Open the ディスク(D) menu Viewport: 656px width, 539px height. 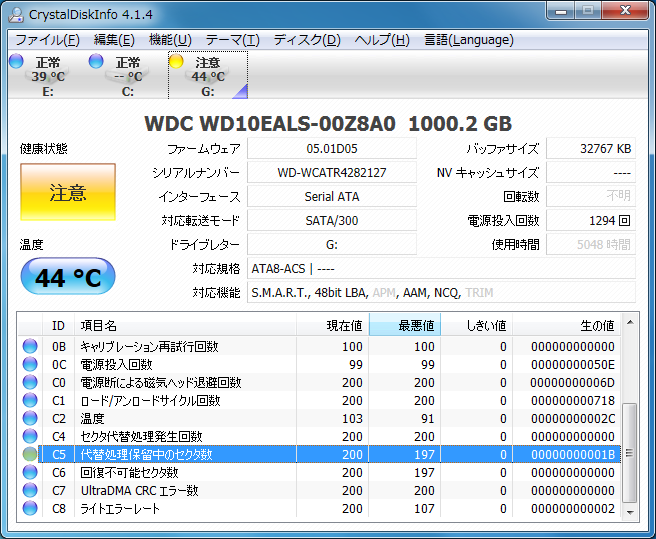pyautogui.click(x=307, y=40)
